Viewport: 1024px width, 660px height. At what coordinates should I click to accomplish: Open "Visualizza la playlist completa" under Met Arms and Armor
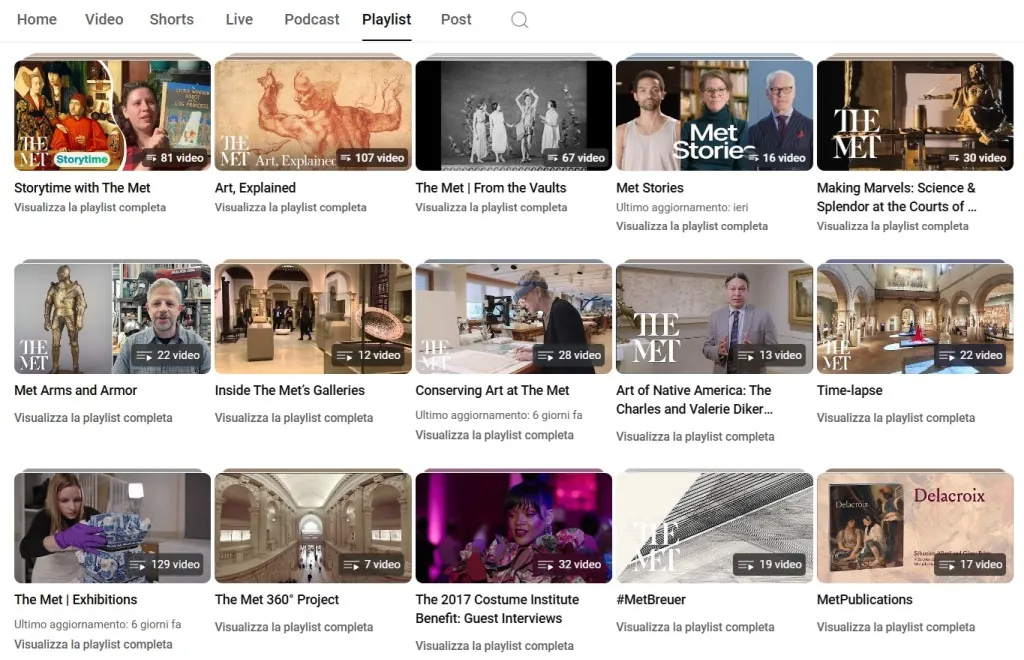94,417
